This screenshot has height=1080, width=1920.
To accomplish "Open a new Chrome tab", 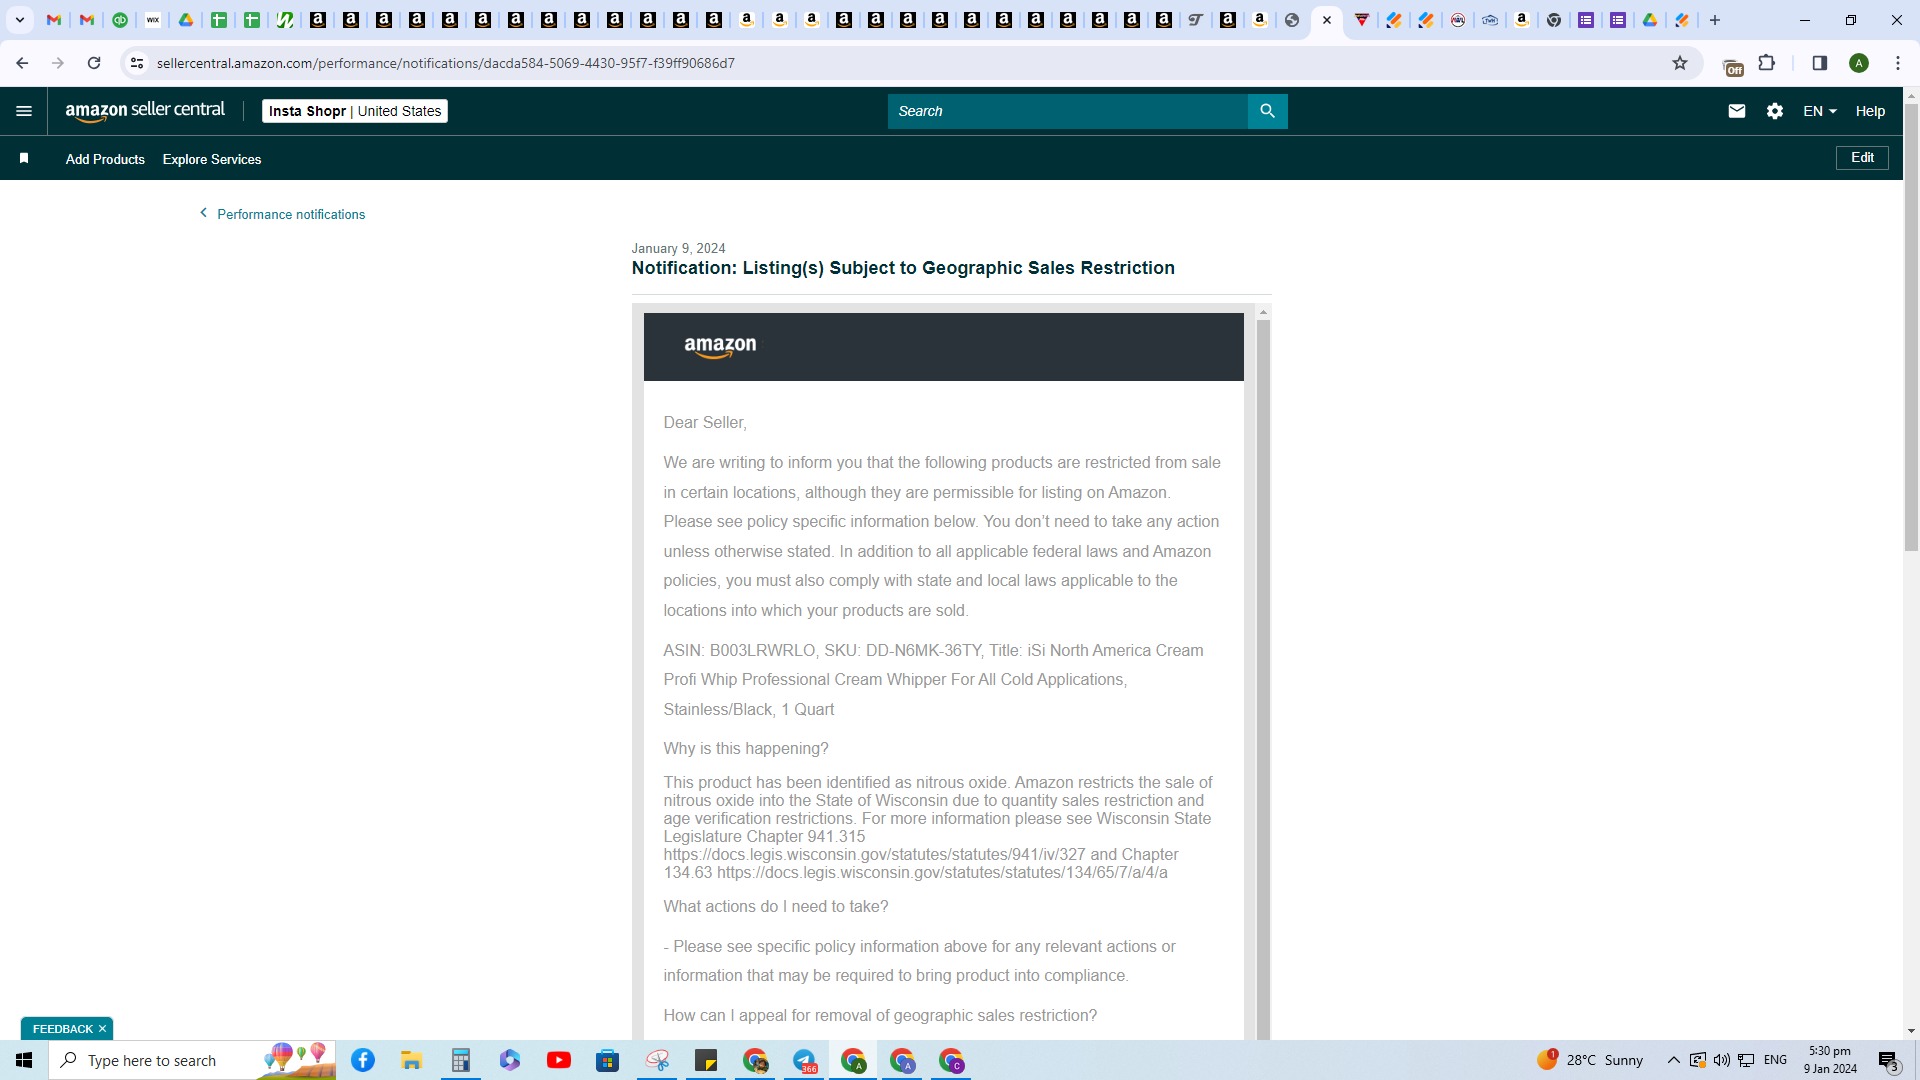I will [1715, 20].
